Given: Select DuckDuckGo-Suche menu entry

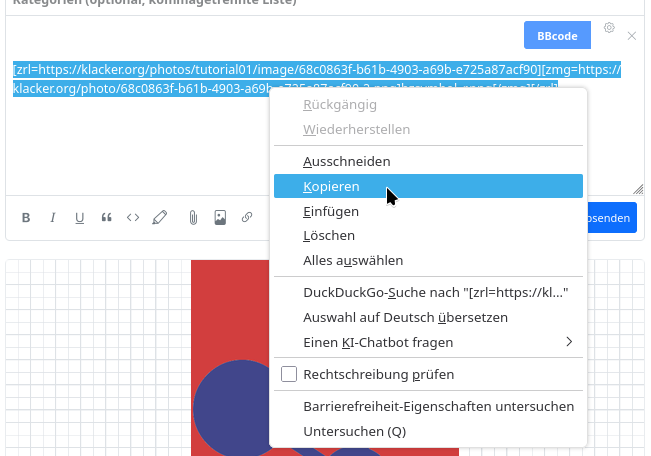Looking at the screenshot, I should pyautogui.click(x=428, y=293).
